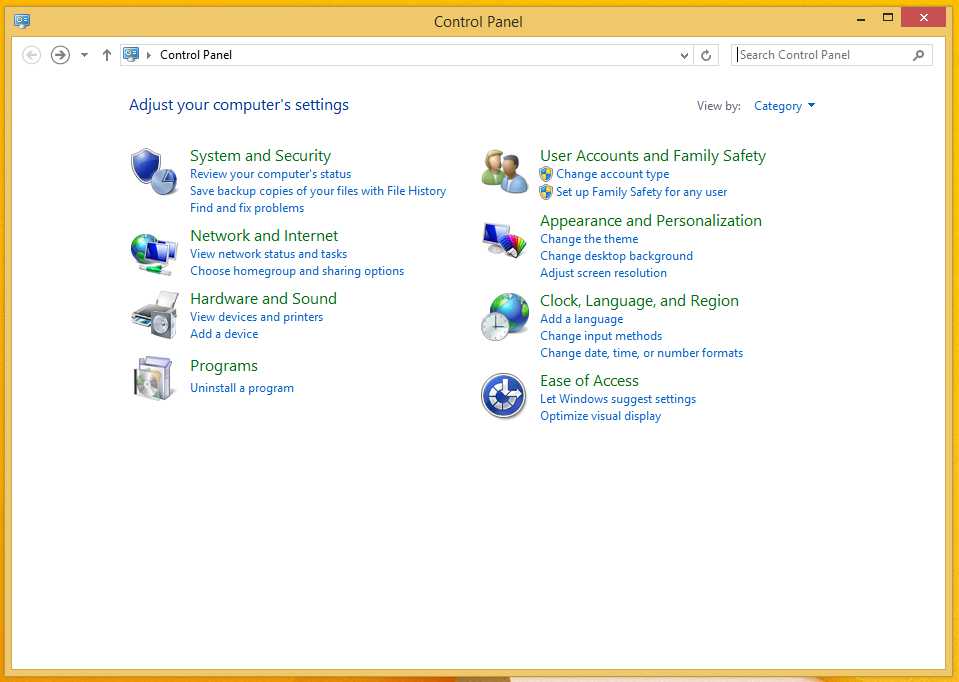
Task: Click the Control Panel breadcrumb in address bar
Action: pyautogui.click(x=196, y=55)
